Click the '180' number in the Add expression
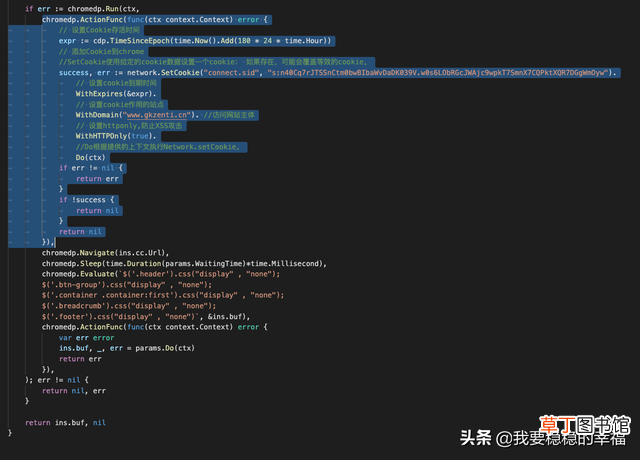 coord(244,41)
